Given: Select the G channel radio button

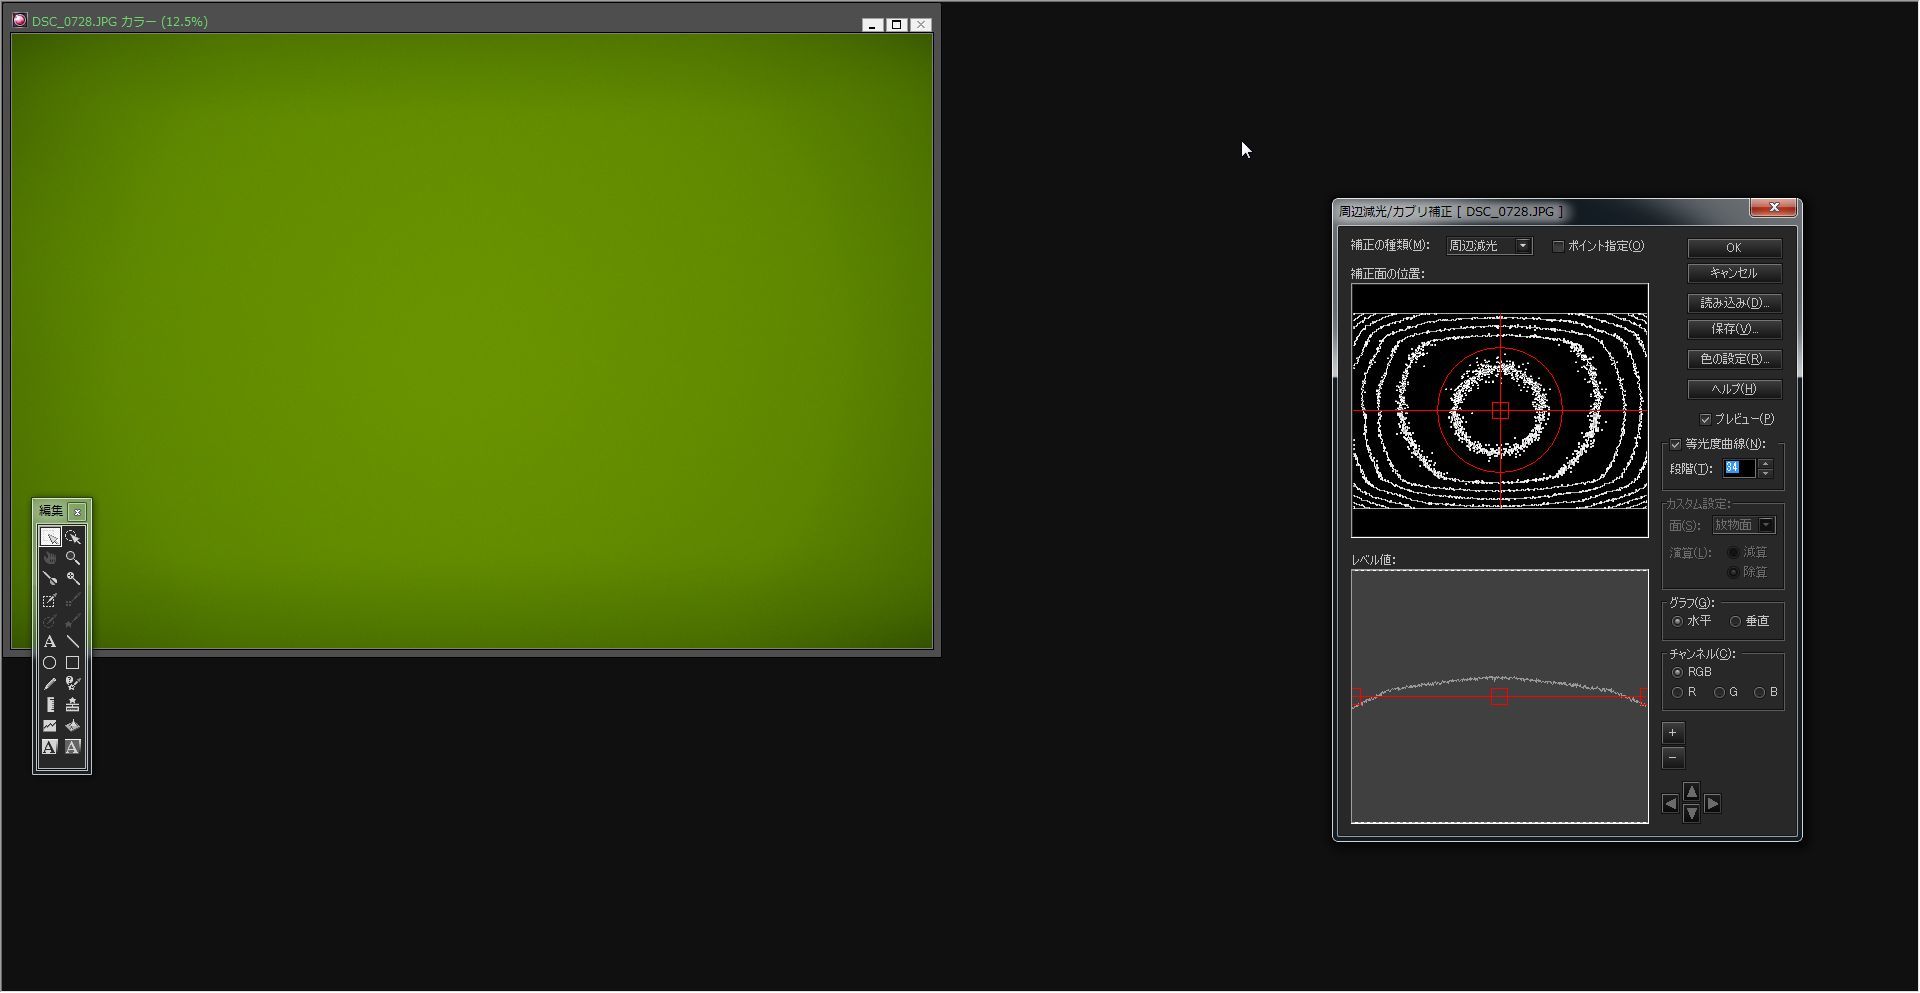Looking at the screenshot, I should pyautogui.click(x=1719, y=693).
